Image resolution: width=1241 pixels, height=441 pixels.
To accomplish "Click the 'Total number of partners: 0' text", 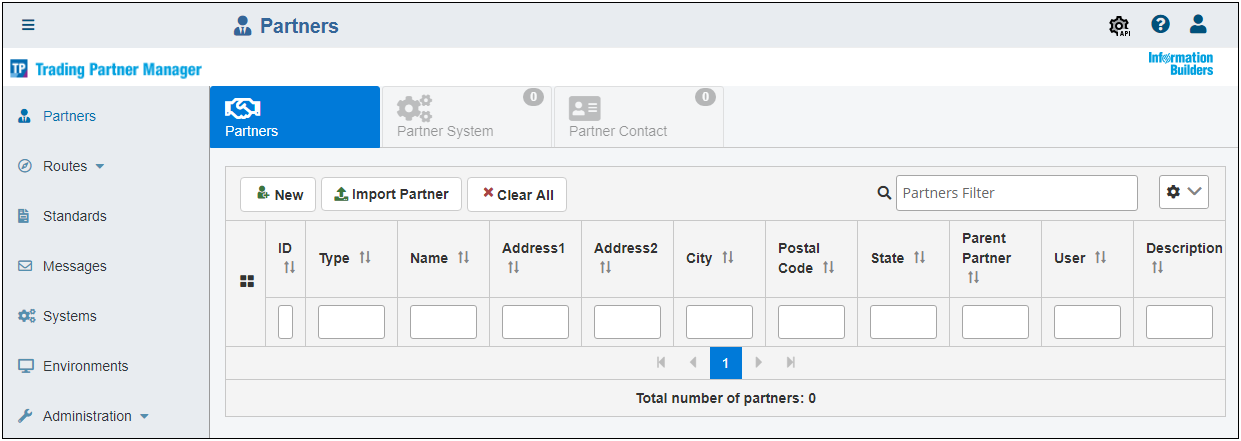I will tap(726, 398).
